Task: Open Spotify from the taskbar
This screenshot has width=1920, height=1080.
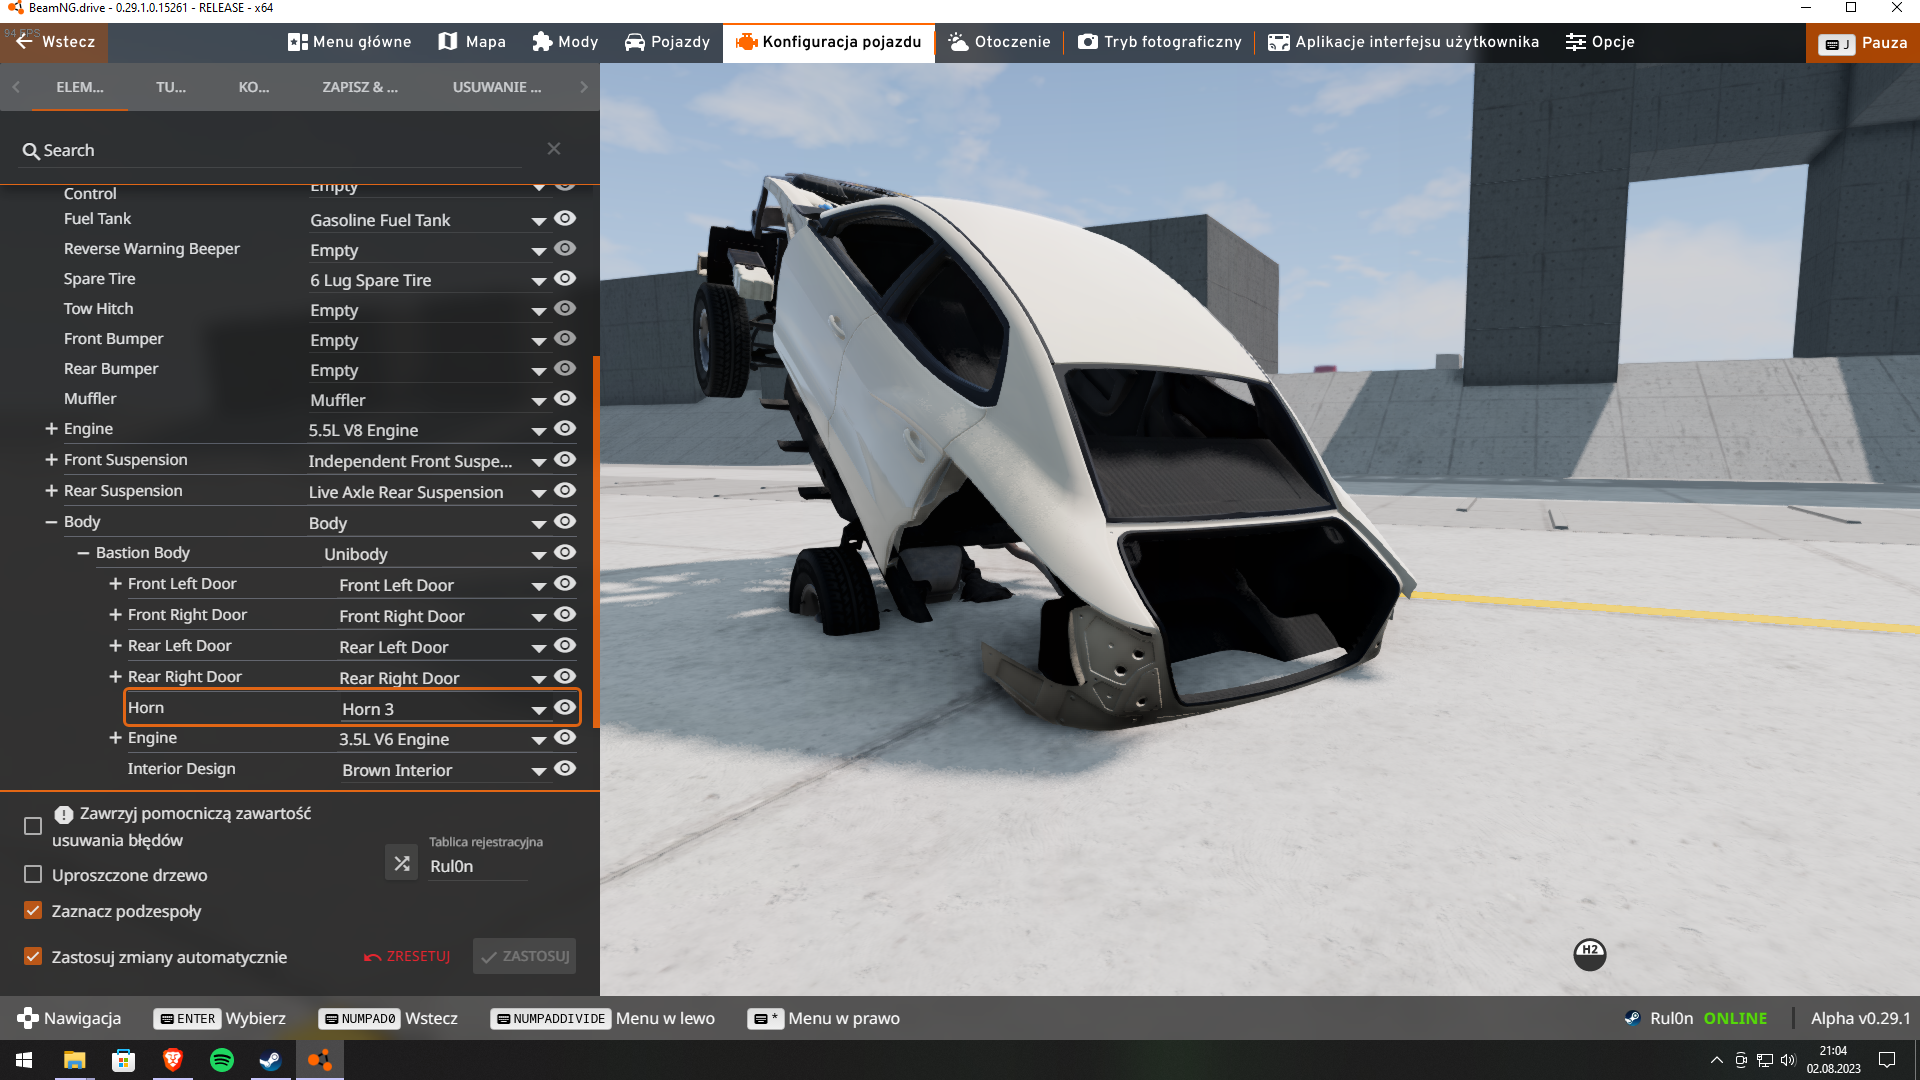Action: click(221, 1060)
